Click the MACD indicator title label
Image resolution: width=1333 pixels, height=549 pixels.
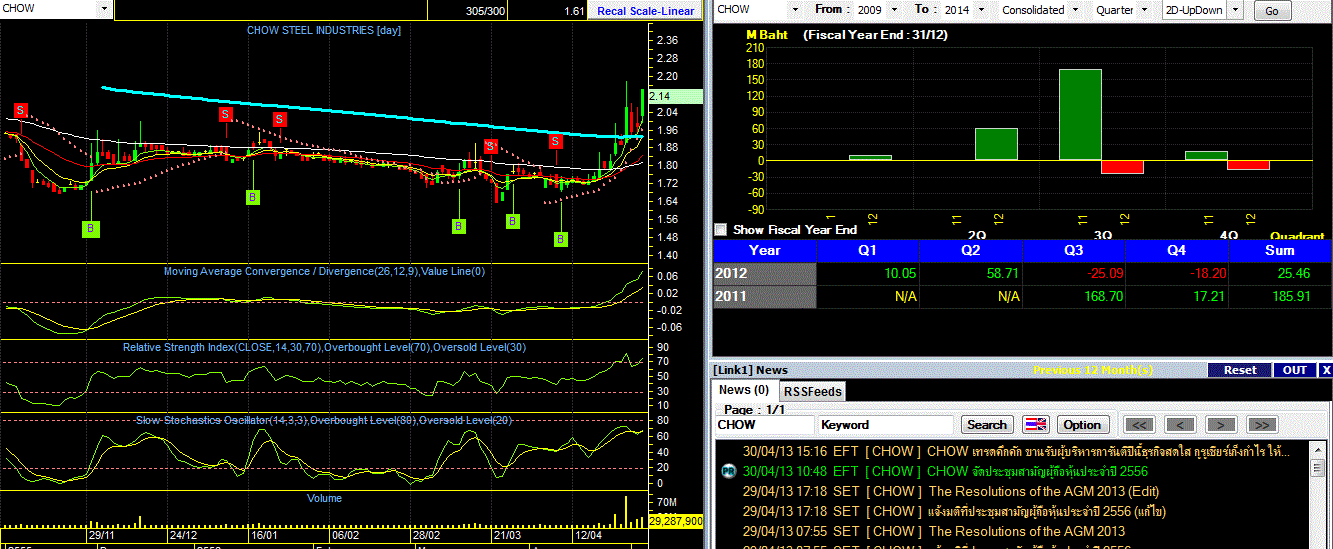(x=324, y=271)
